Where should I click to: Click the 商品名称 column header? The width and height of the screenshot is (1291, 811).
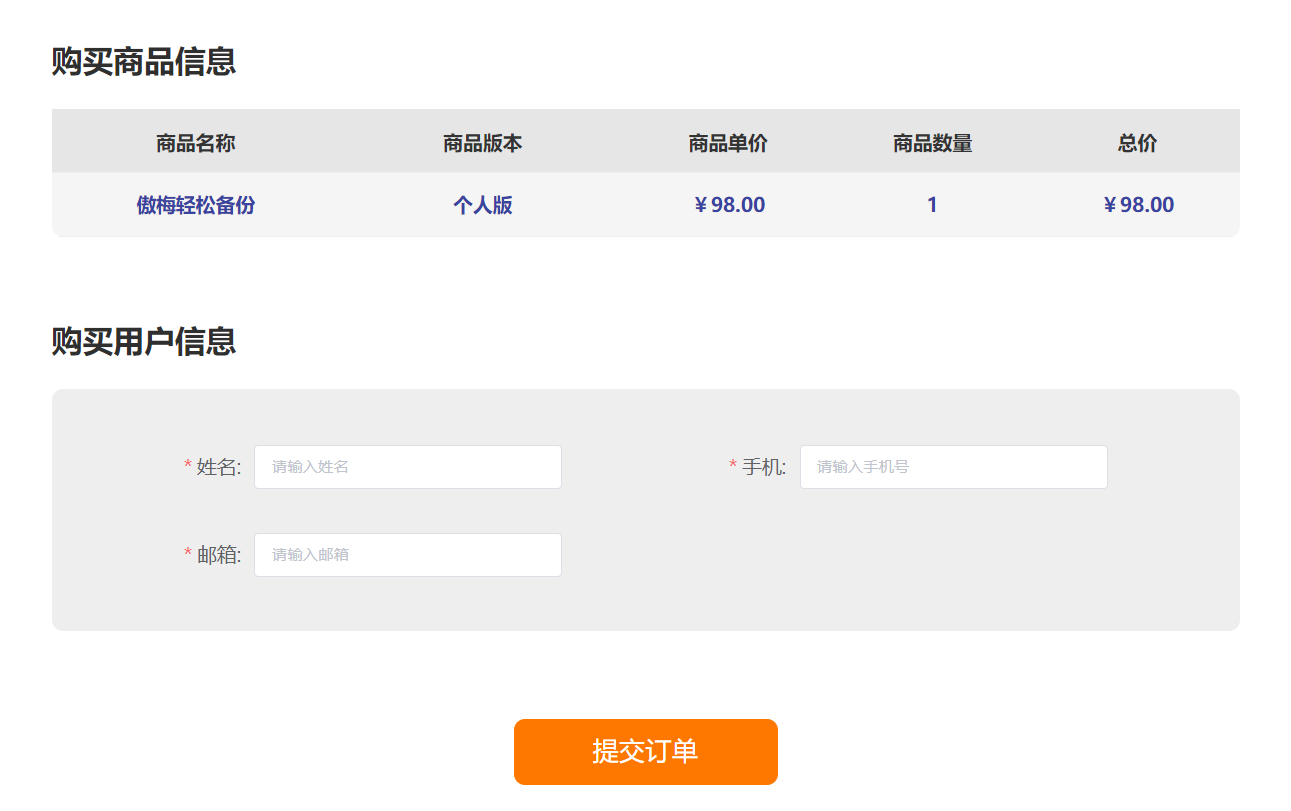tap(196, 143)
